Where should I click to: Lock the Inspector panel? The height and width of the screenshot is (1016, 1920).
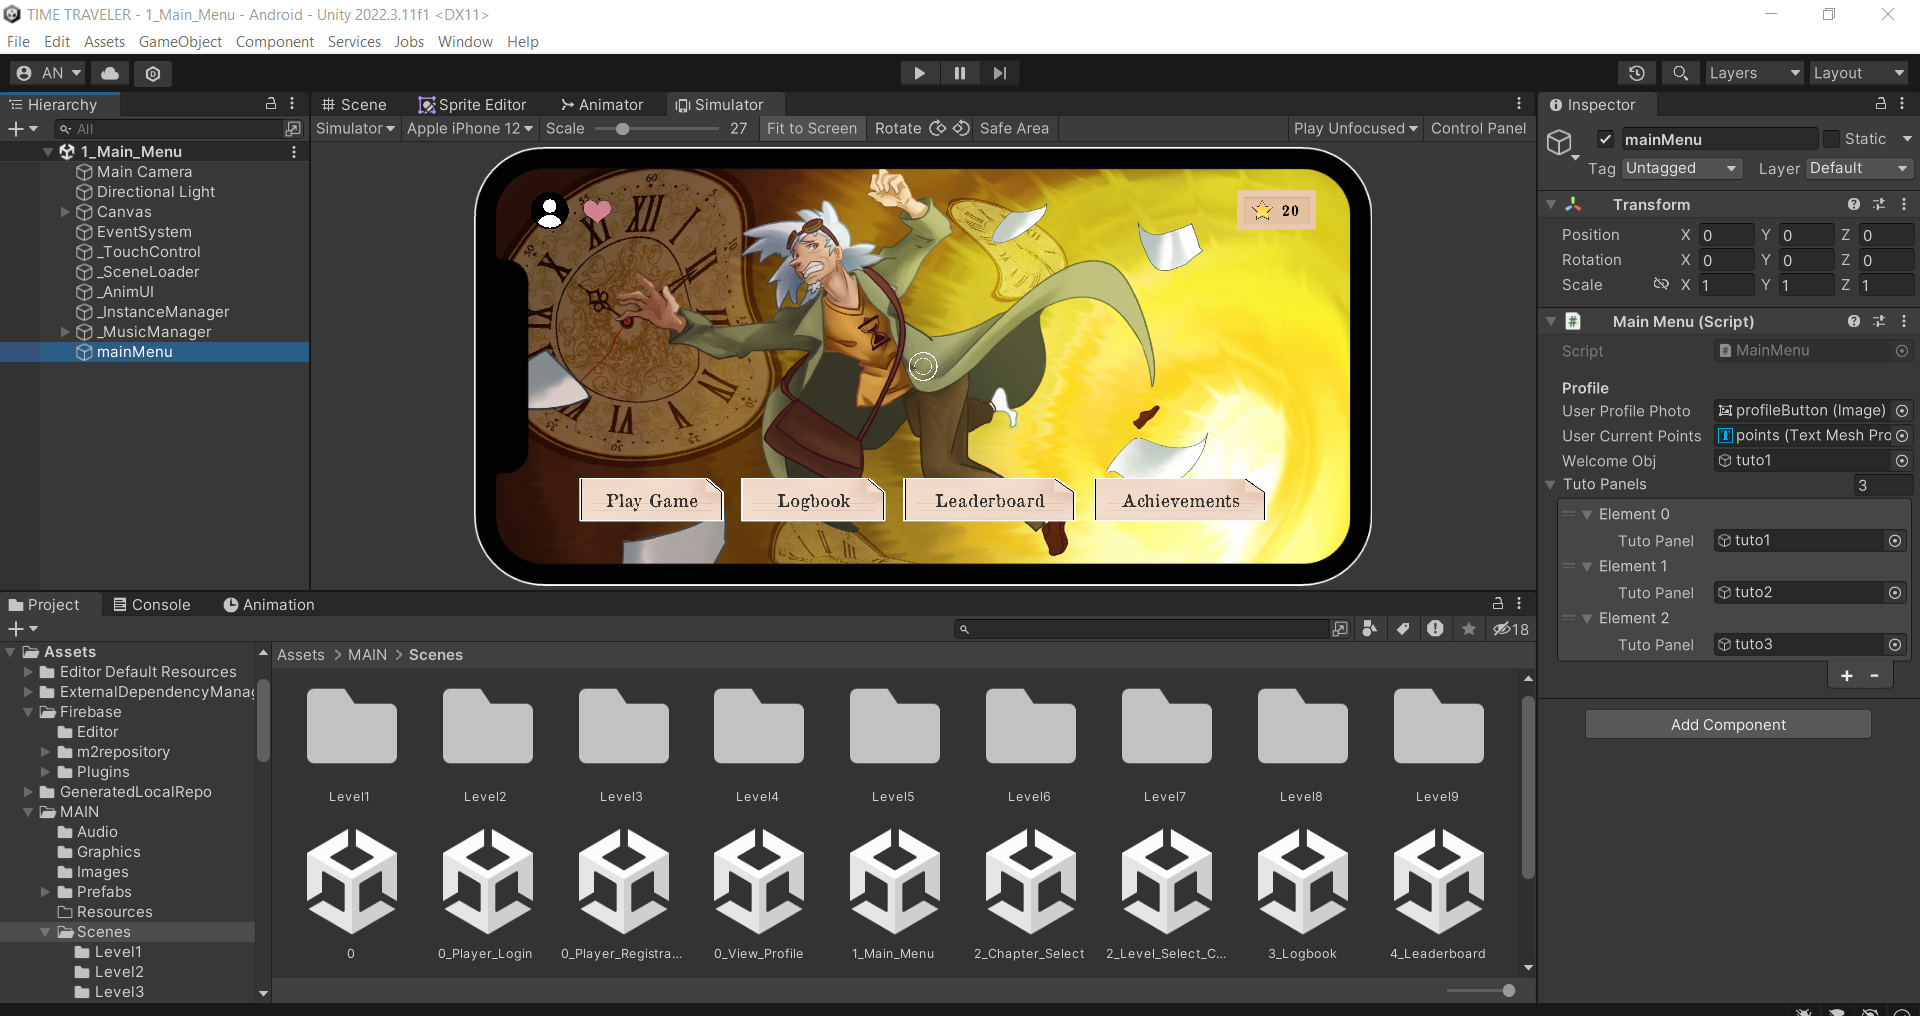click(x=1880, y=104)
